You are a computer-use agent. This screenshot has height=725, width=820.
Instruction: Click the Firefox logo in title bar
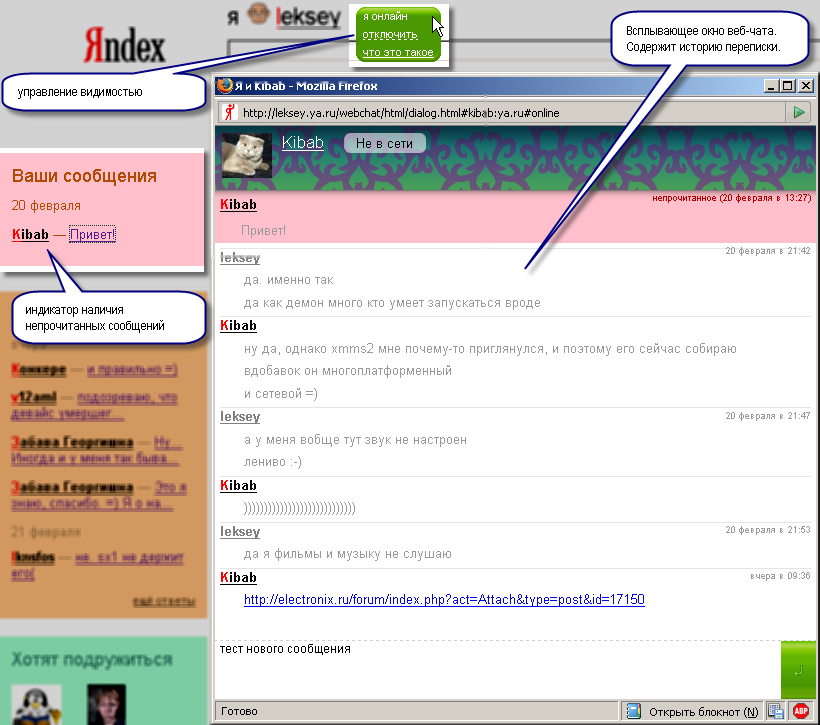click(x=224, y=86)
